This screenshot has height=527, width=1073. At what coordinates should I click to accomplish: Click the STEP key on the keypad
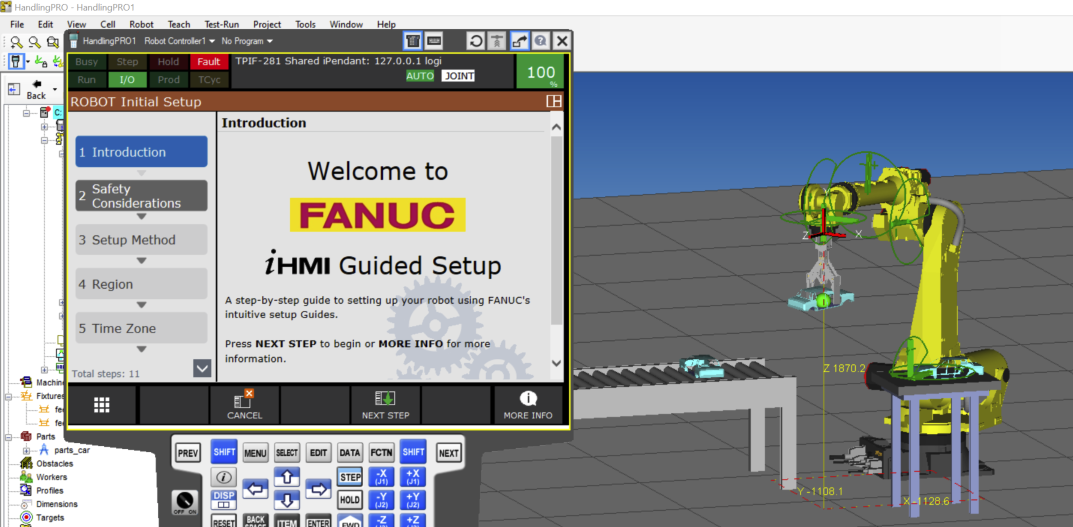(x=350, y=476)
